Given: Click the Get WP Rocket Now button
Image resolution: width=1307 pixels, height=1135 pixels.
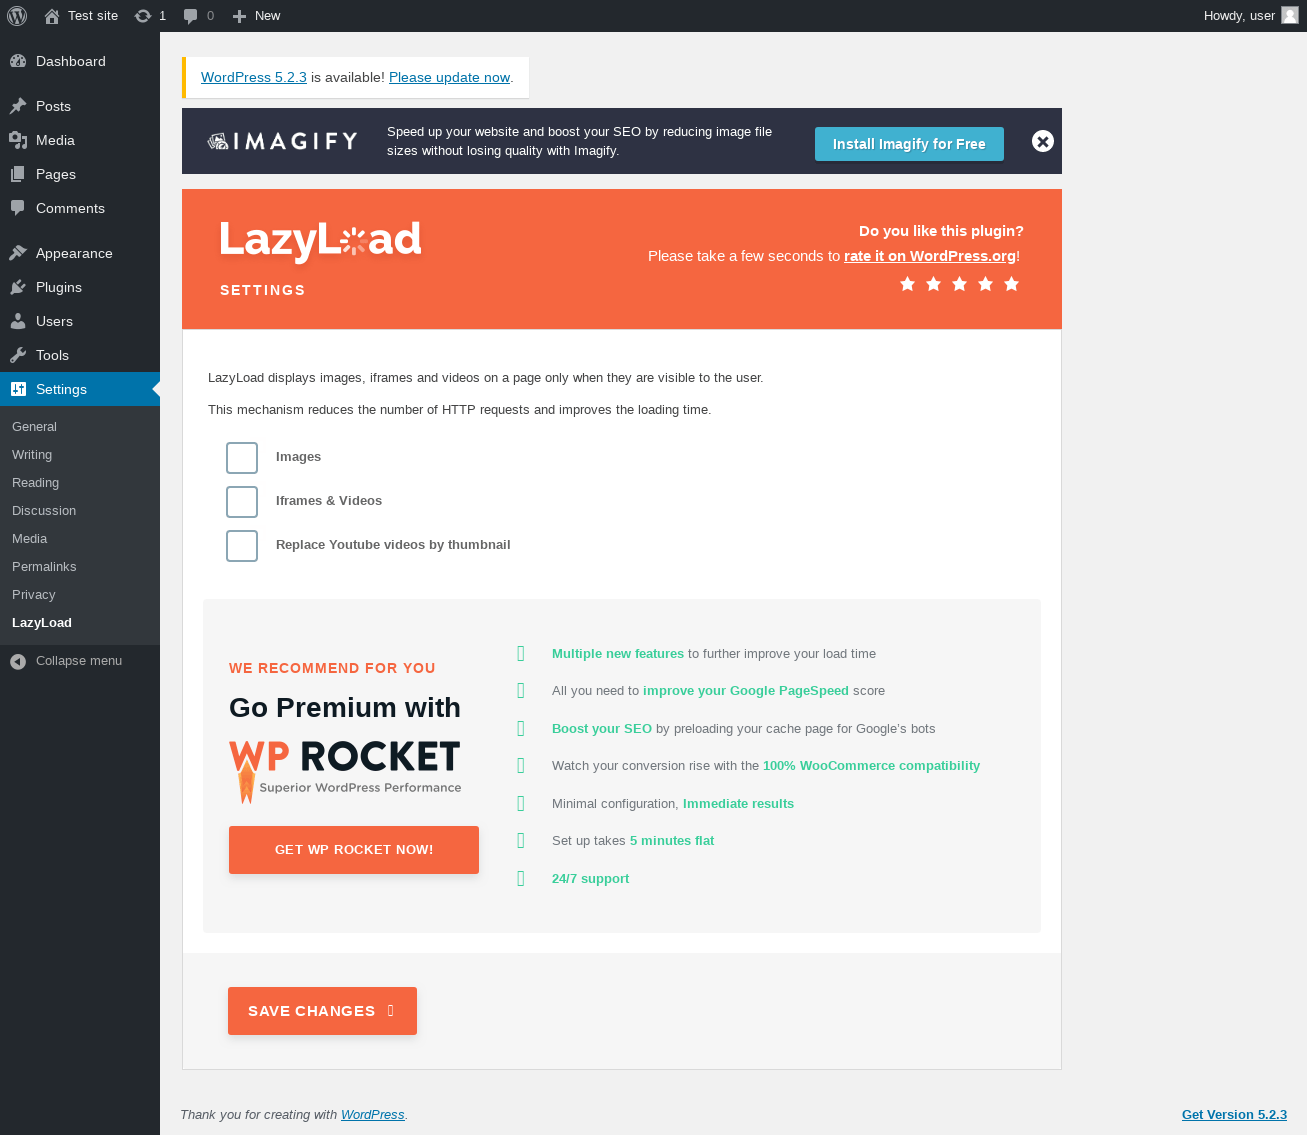Looking at the screenshot, I should 354,850.
